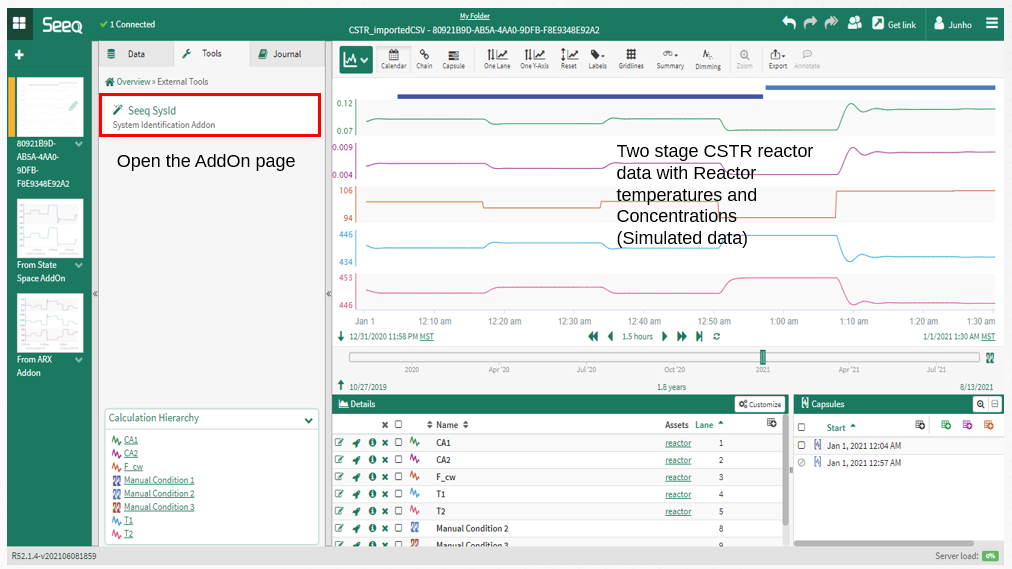Image resolution: width=1012 pixels, height=569 pixels.
Task: Click the Reset axis icon
Action: (568, 59)
